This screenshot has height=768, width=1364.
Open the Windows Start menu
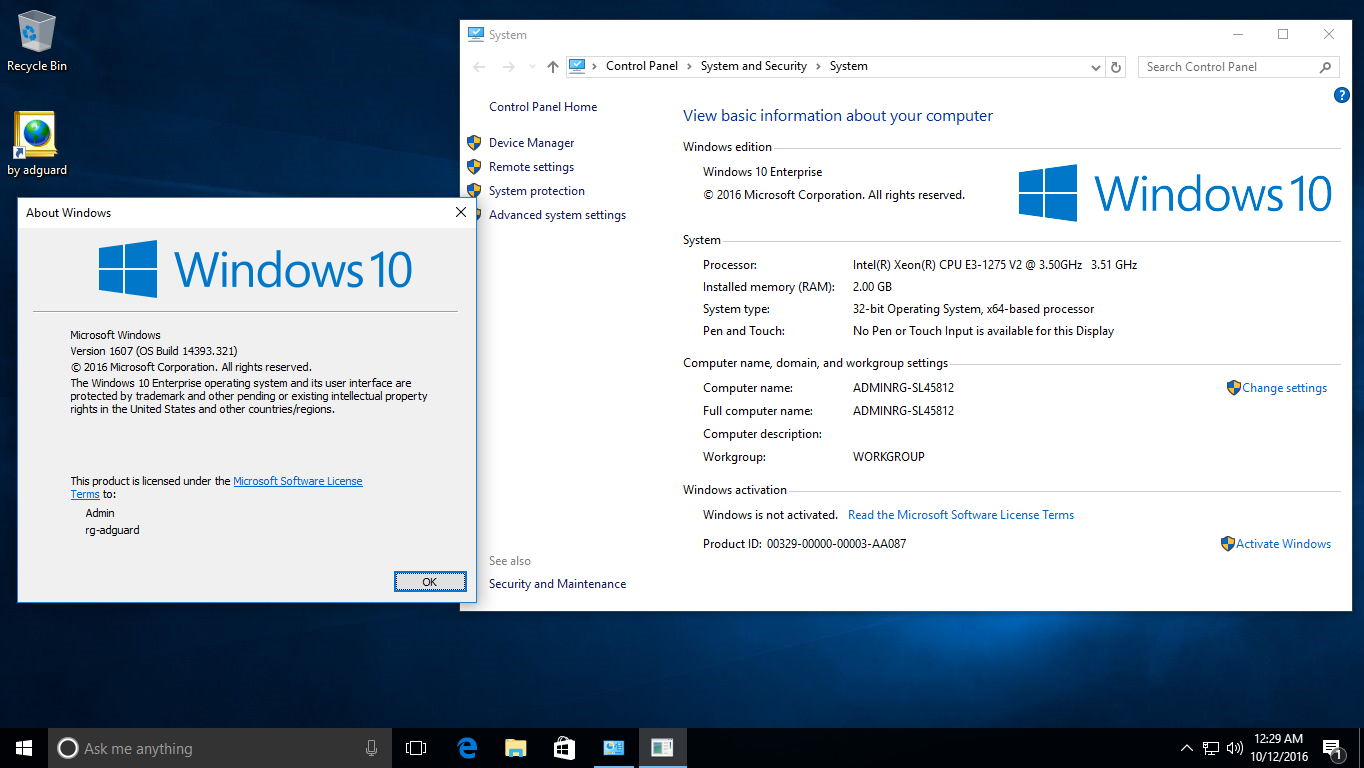click(24, 748)
